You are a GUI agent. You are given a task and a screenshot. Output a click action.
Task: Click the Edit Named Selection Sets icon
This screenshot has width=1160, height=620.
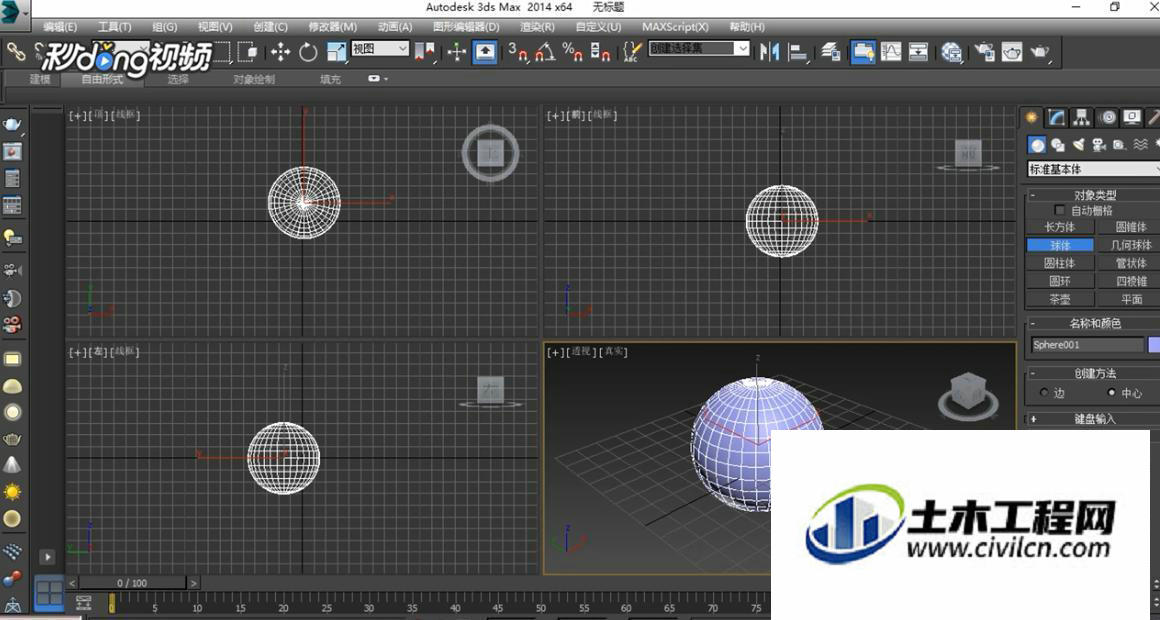pos(631,52)
